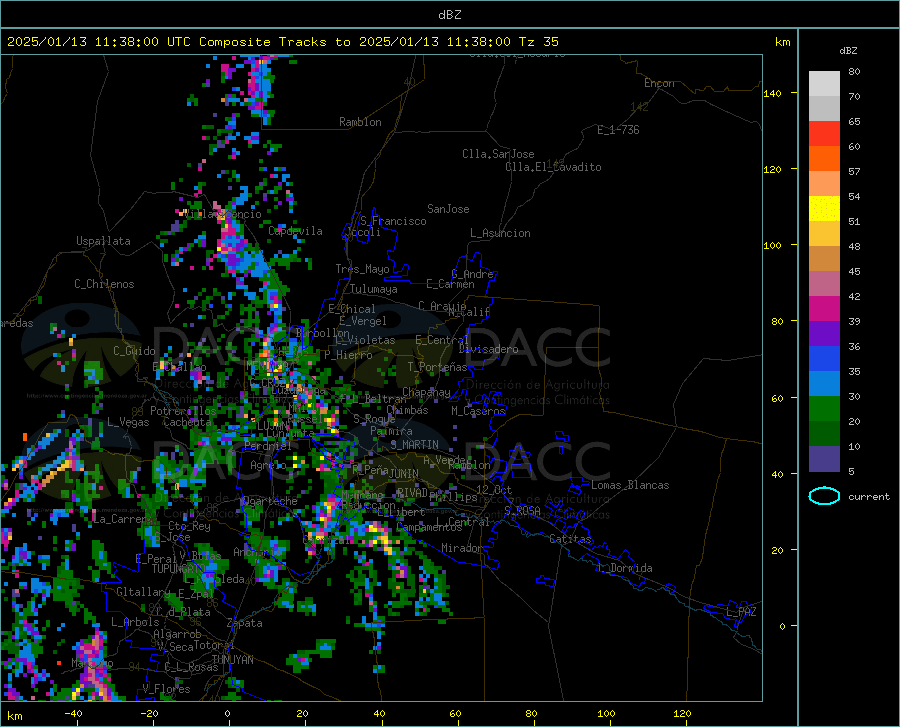Click the TUPUNGATO city label

coord(179,569)
